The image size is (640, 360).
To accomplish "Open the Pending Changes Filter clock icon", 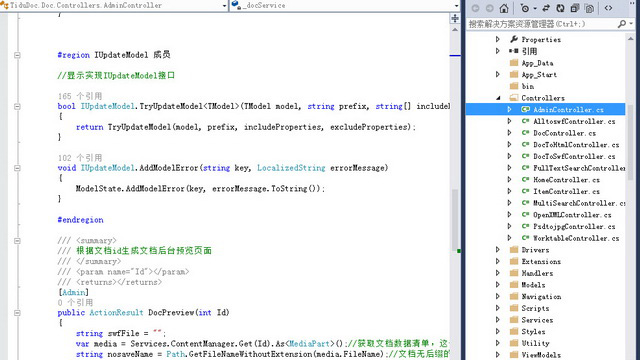I will pyautogui.click(x=524, y=8).
